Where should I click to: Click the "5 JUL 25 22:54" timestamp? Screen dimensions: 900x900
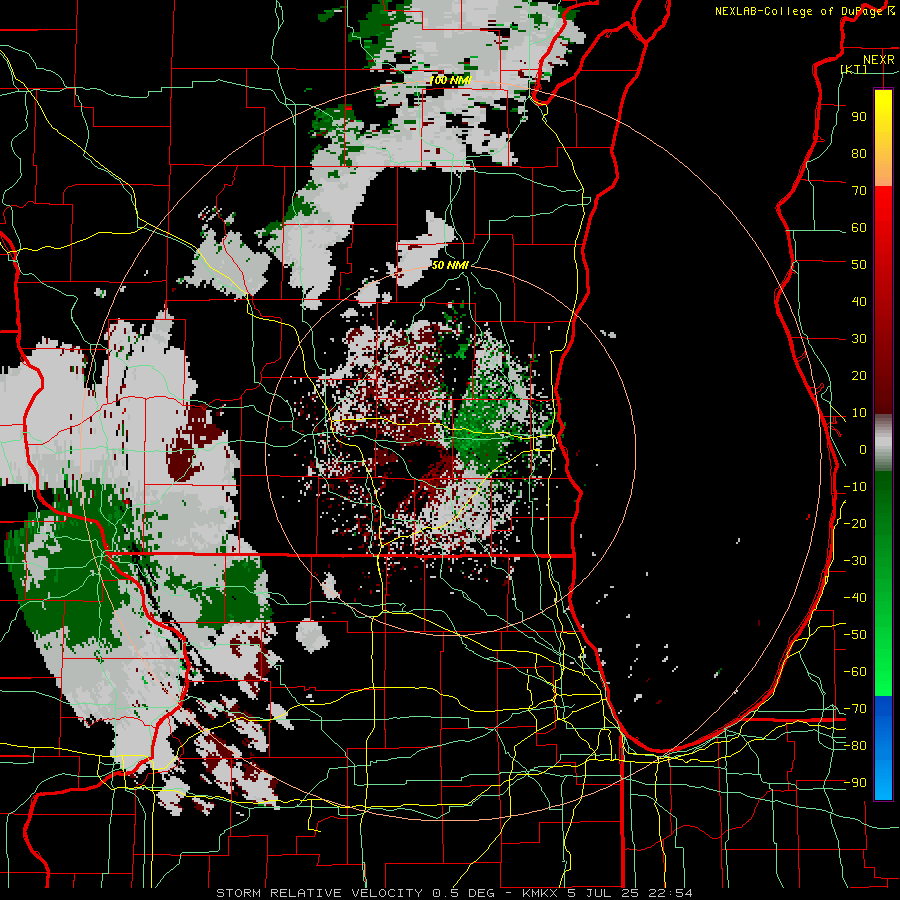tap(630, 893)
